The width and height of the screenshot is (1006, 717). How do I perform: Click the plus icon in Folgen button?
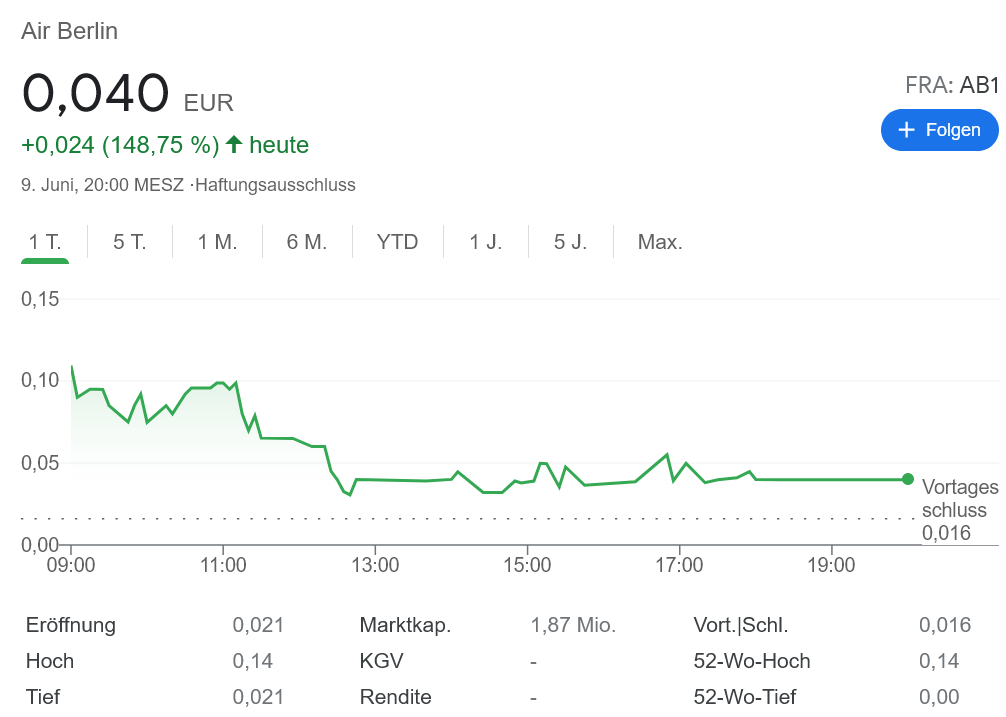(x=907, y=130)
